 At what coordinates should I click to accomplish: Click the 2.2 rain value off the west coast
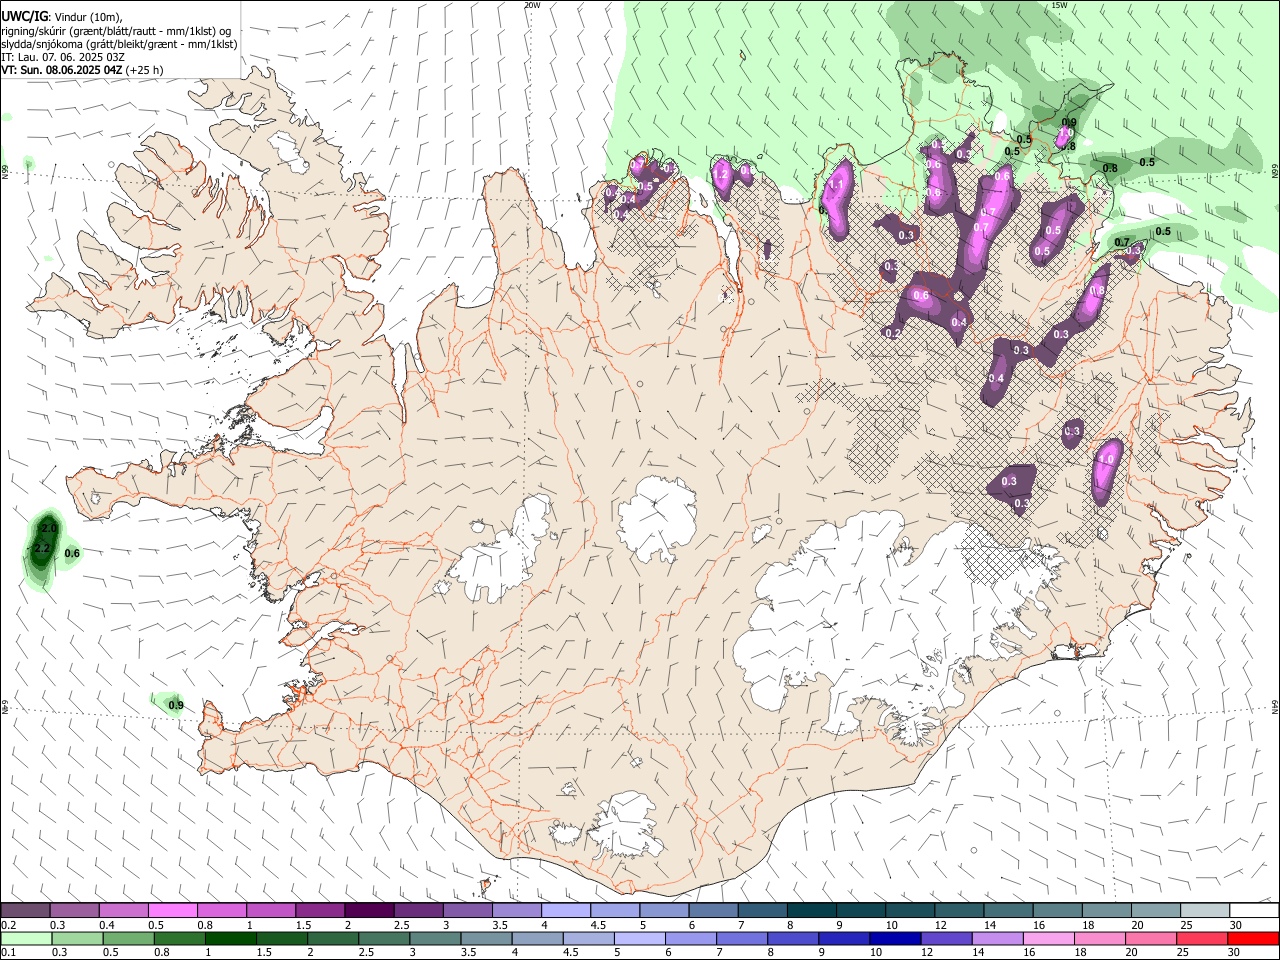(x=42, y=549)
